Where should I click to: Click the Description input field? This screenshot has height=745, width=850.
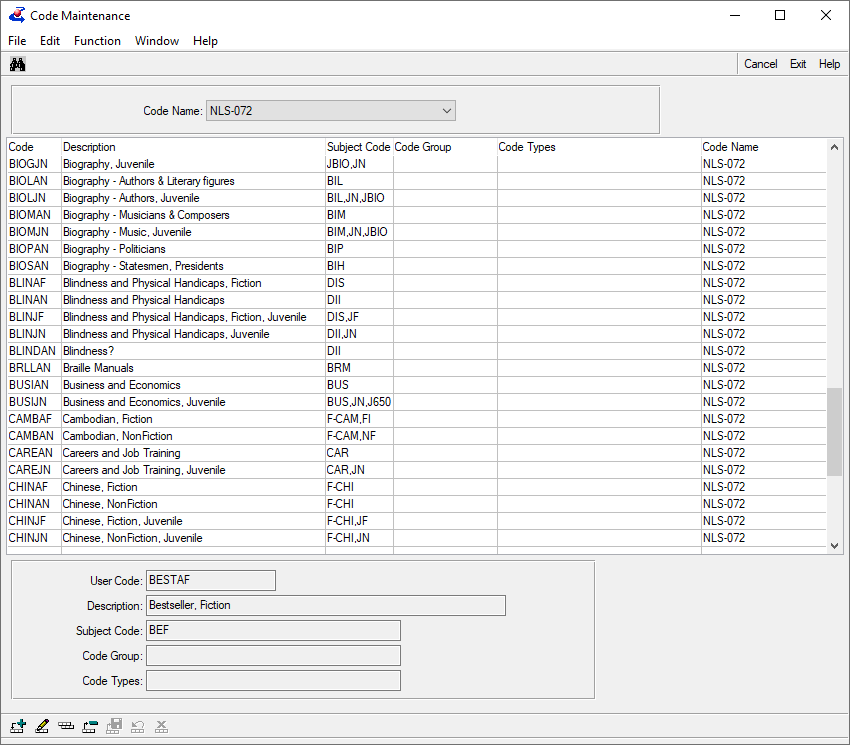325,605
